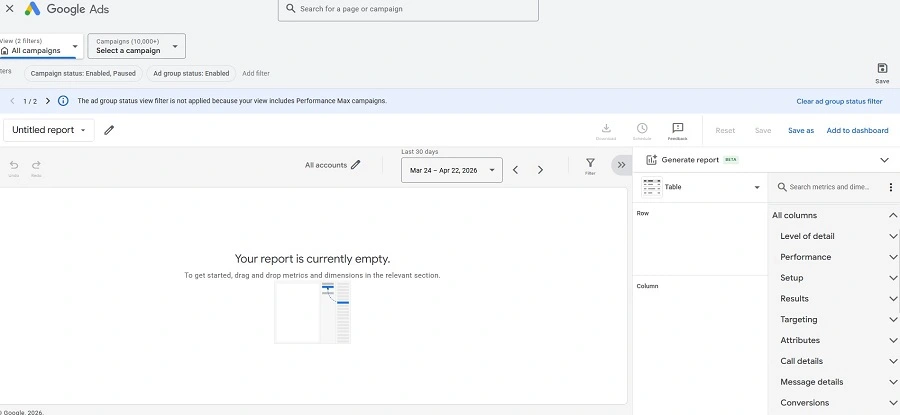Open the All campaigns view dropdown
Image resolution: width=900 pixels, height=415 pixels.
point(41,46)
